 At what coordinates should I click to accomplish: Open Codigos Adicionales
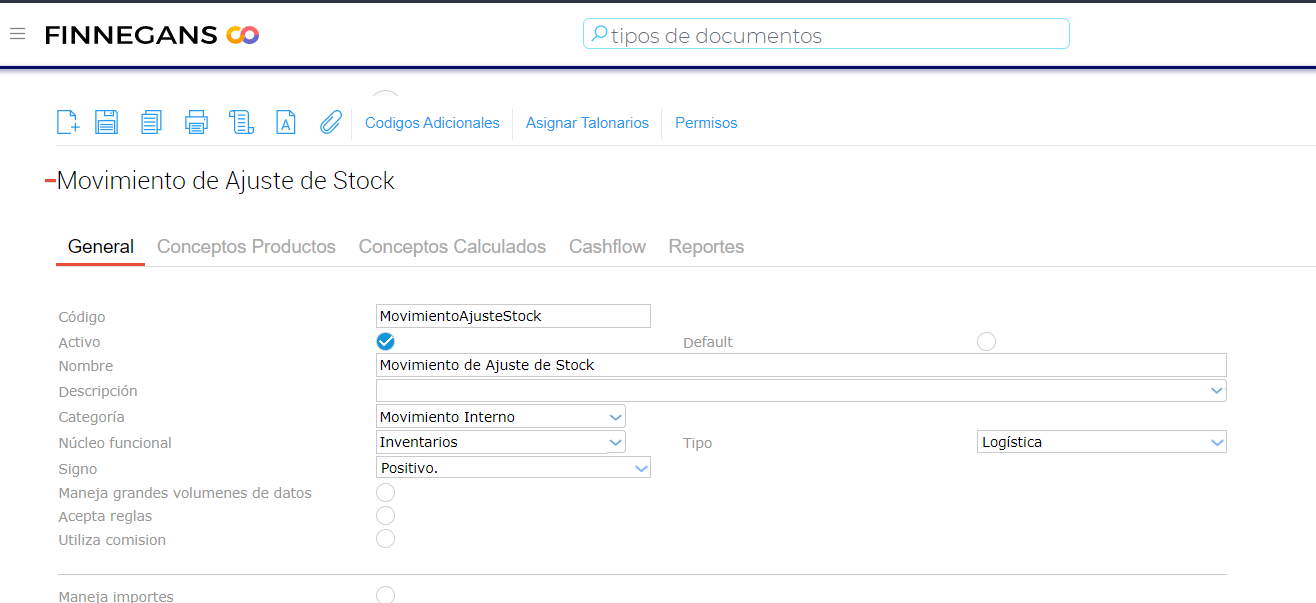point(432,123)
